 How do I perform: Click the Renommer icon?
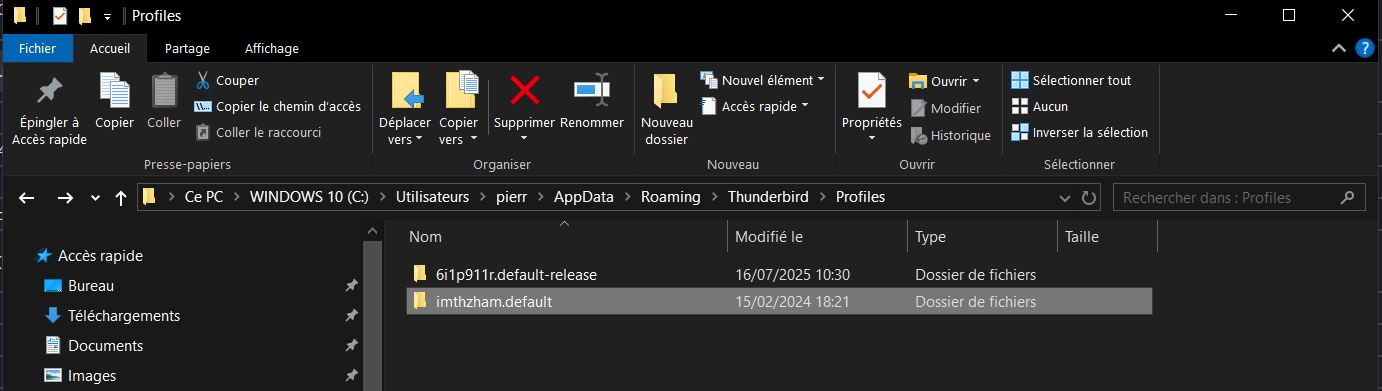point(591,90)
